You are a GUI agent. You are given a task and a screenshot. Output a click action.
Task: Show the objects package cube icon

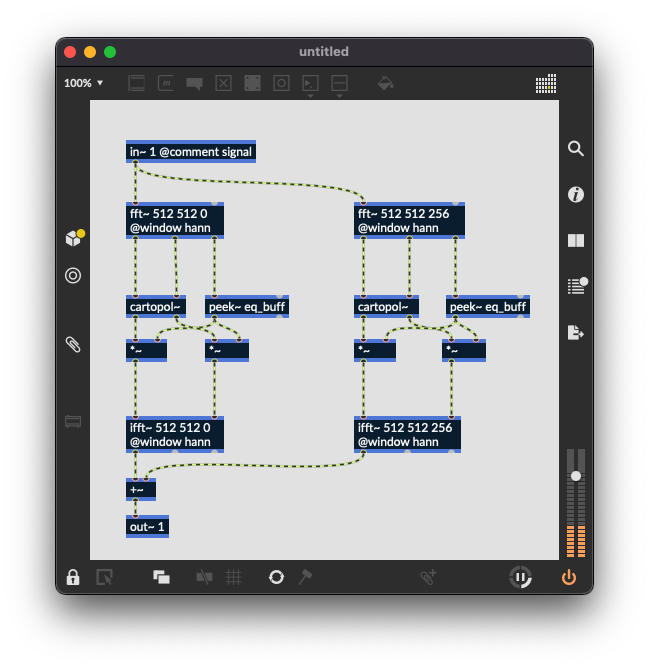tap(73, 238)
